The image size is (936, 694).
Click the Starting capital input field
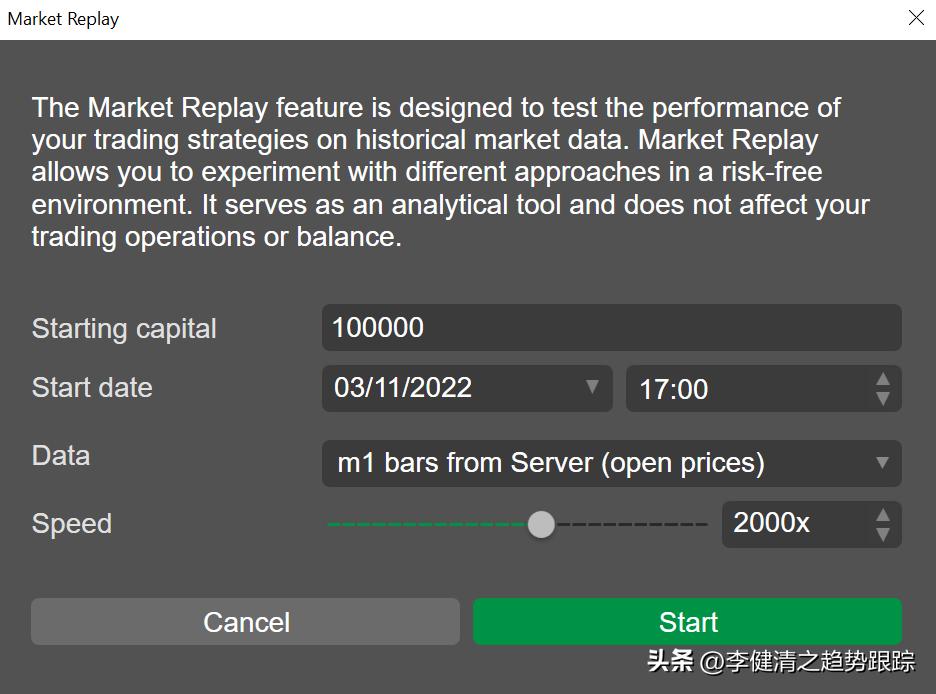tap(611, 328)
